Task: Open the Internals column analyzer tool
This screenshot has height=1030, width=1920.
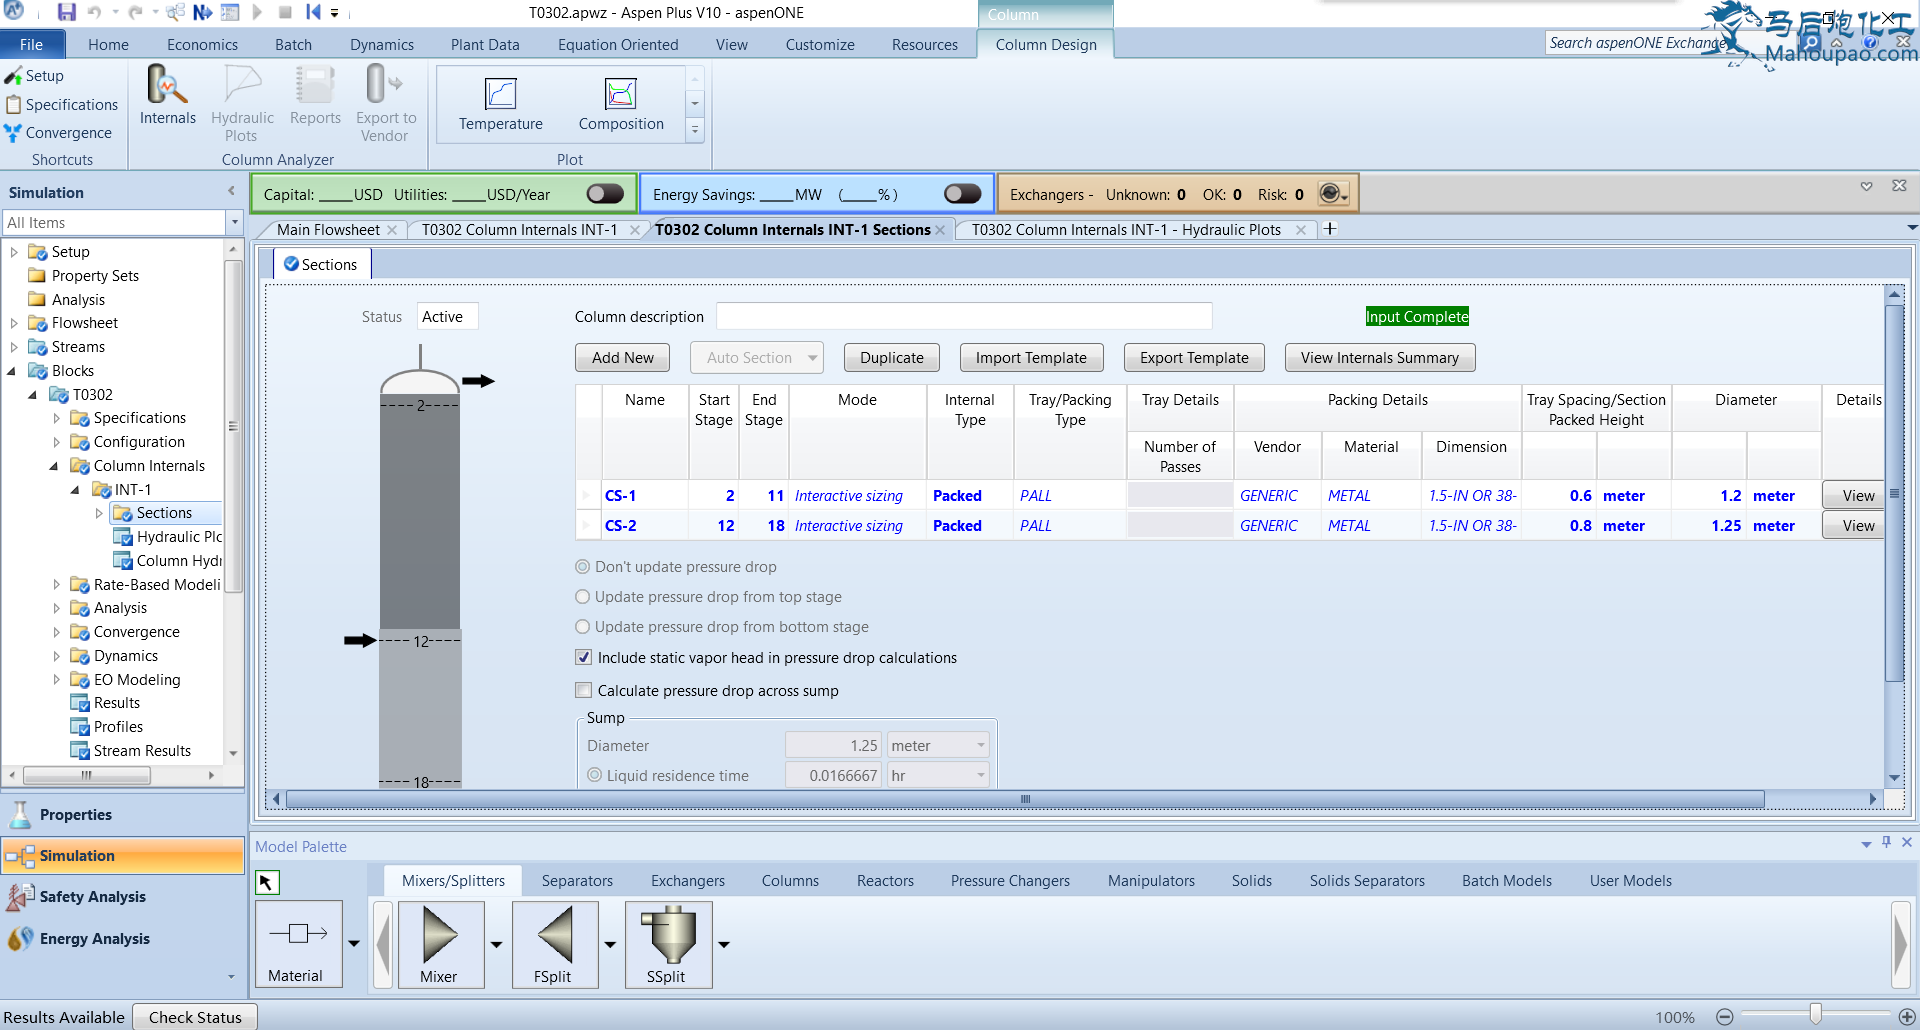Action: 167,96
